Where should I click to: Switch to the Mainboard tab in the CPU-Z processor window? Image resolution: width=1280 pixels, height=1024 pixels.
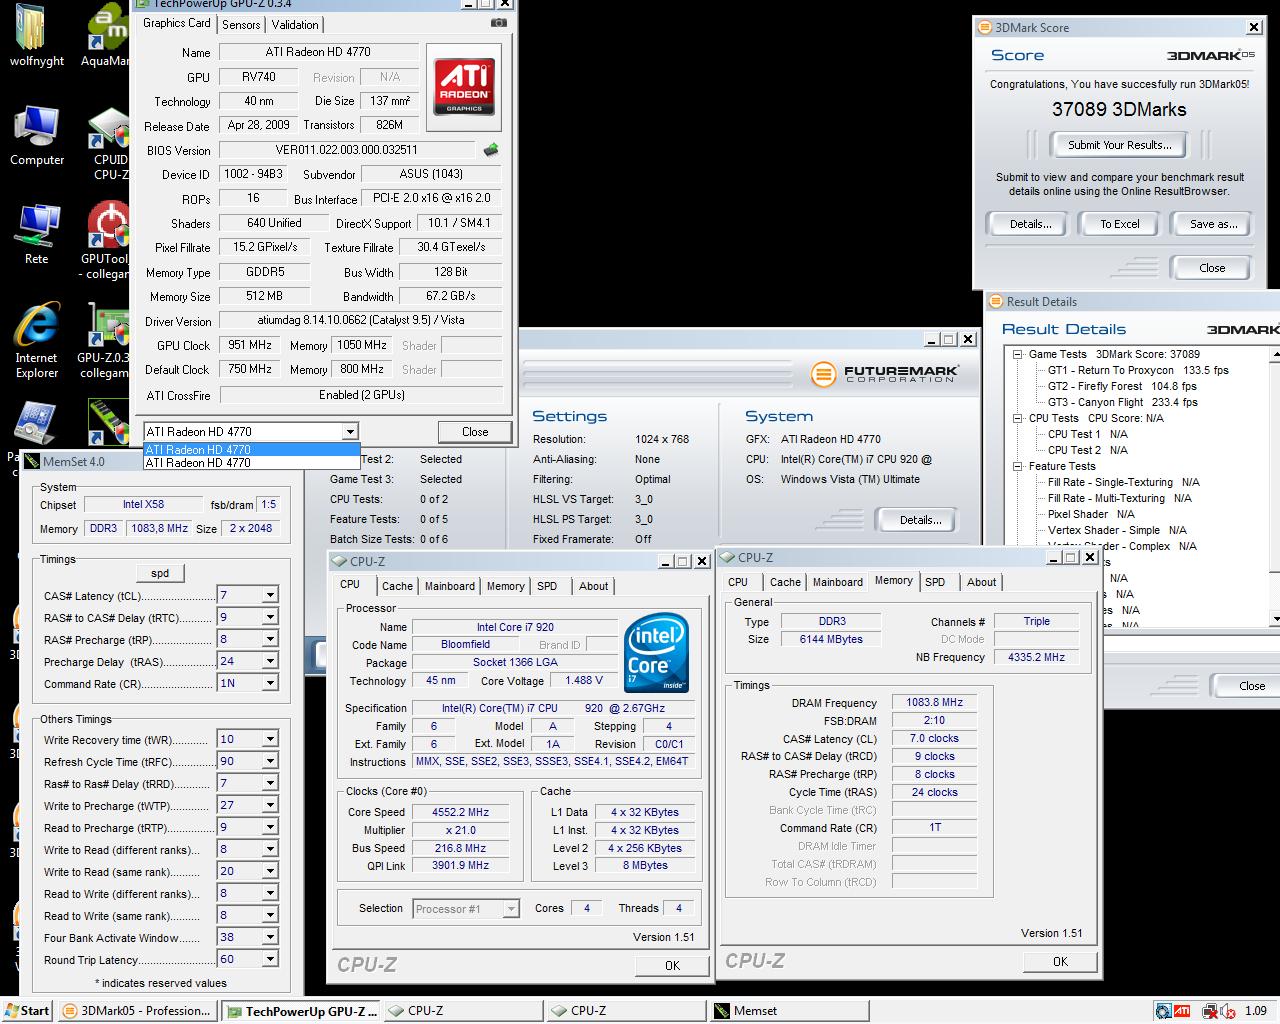pos(450,586)
